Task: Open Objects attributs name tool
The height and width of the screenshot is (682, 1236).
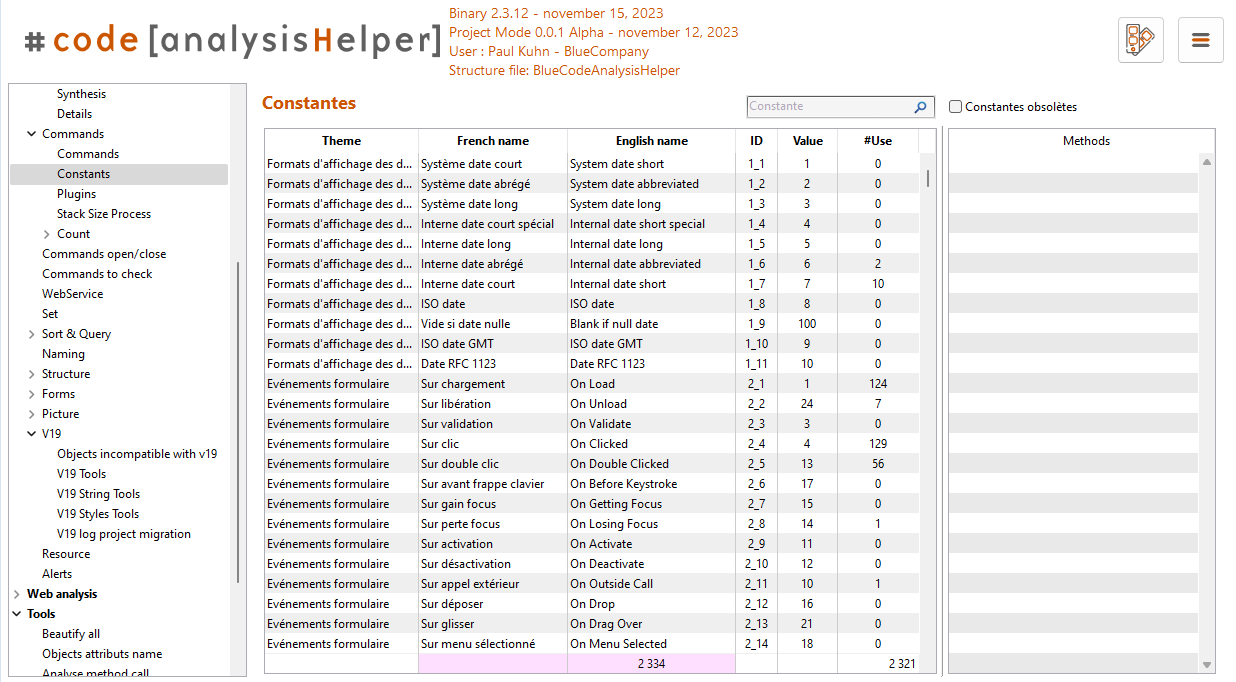Action: 102,654
